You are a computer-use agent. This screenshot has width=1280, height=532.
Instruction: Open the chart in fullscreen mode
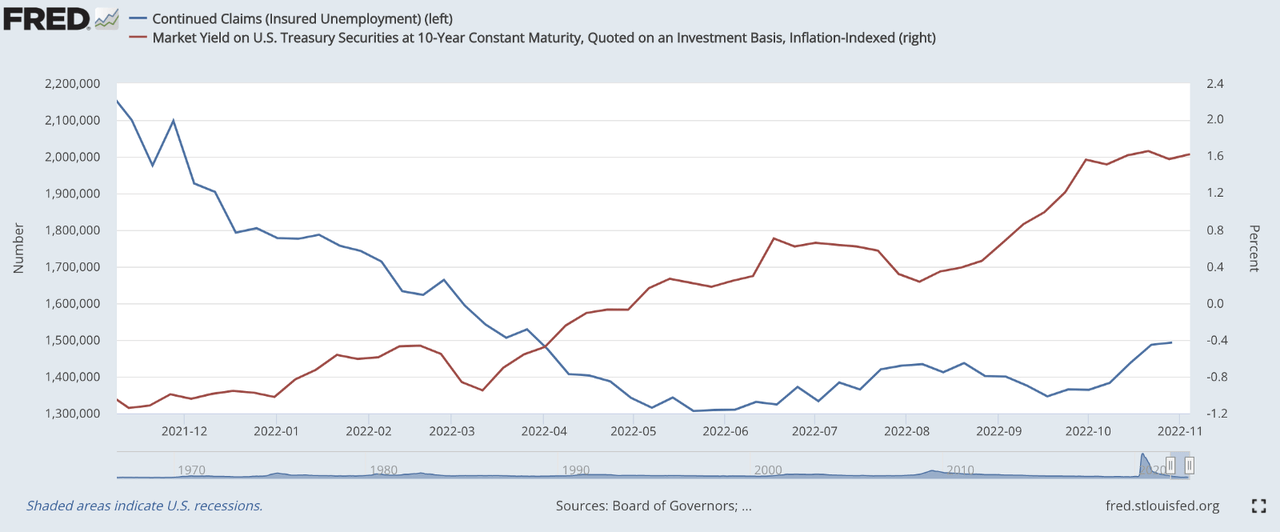[x=1259, y=506]
